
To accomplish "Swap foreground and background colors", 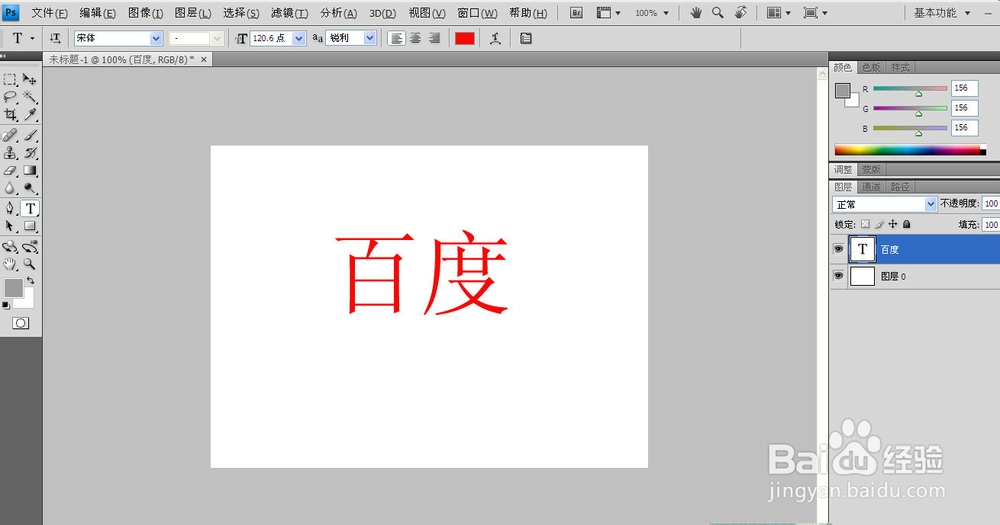I will pyautogui.click(x=31, y=281).
